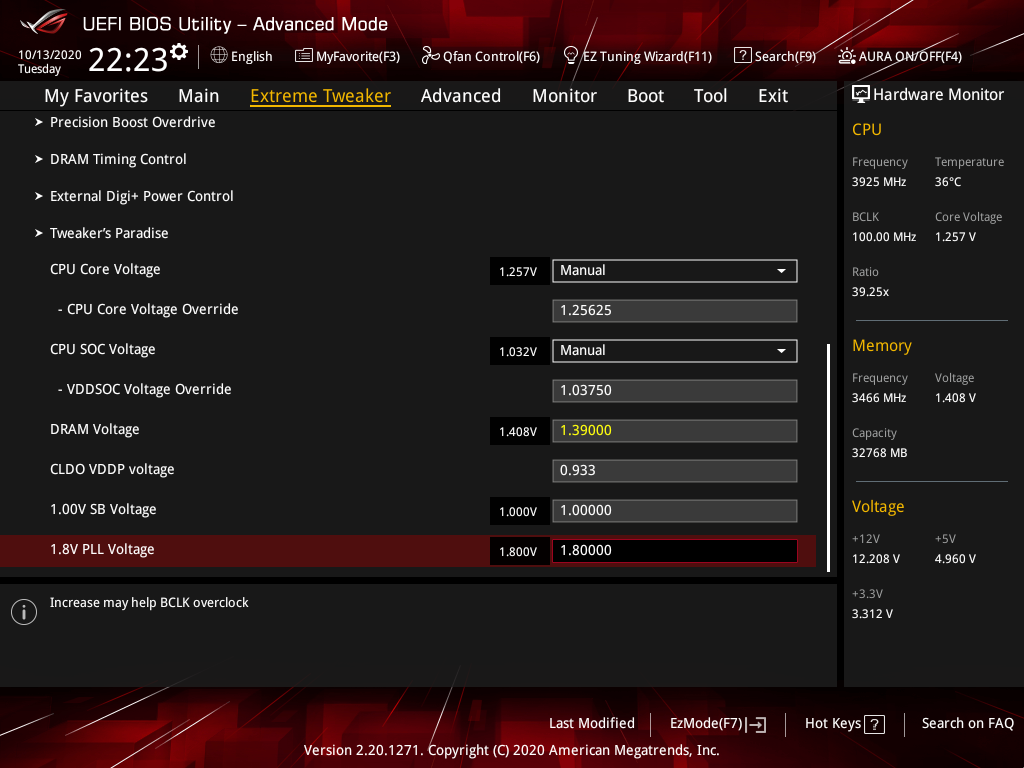Open the CPU Core Voltage mode dropdown
1024x768 pixels.
[675, 271]
